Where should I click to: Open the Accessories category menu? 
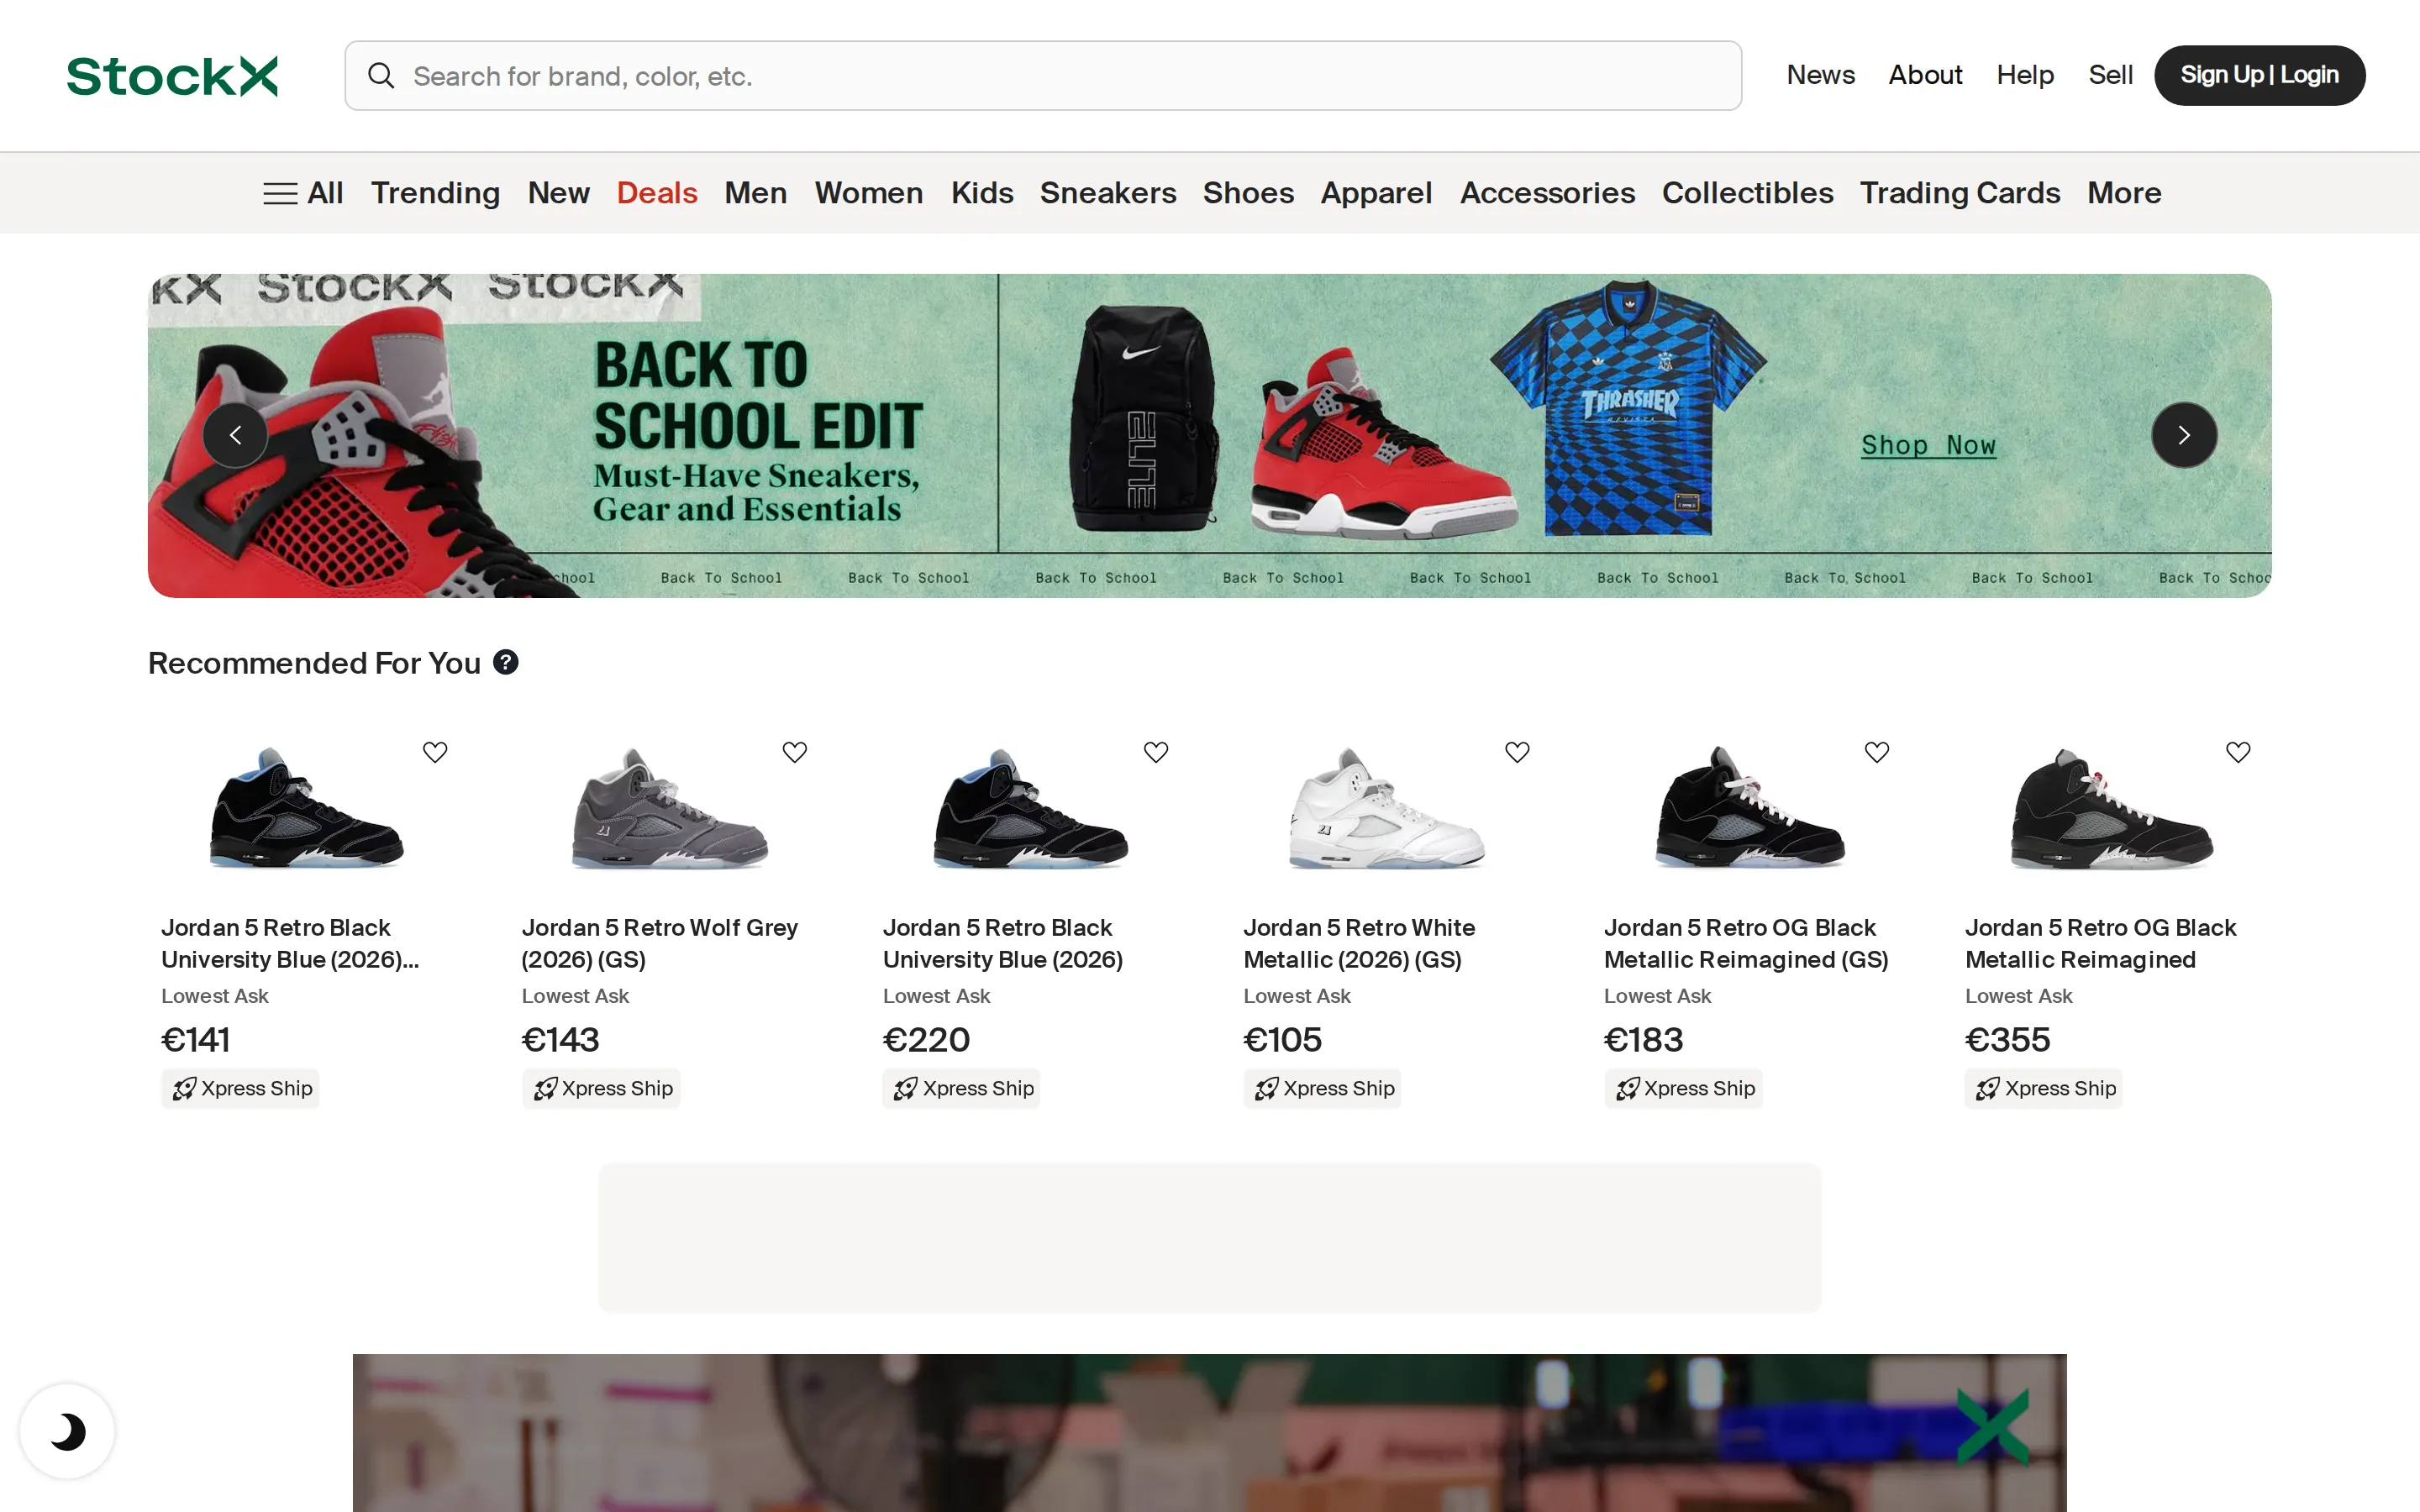(x=1547, y=193)
